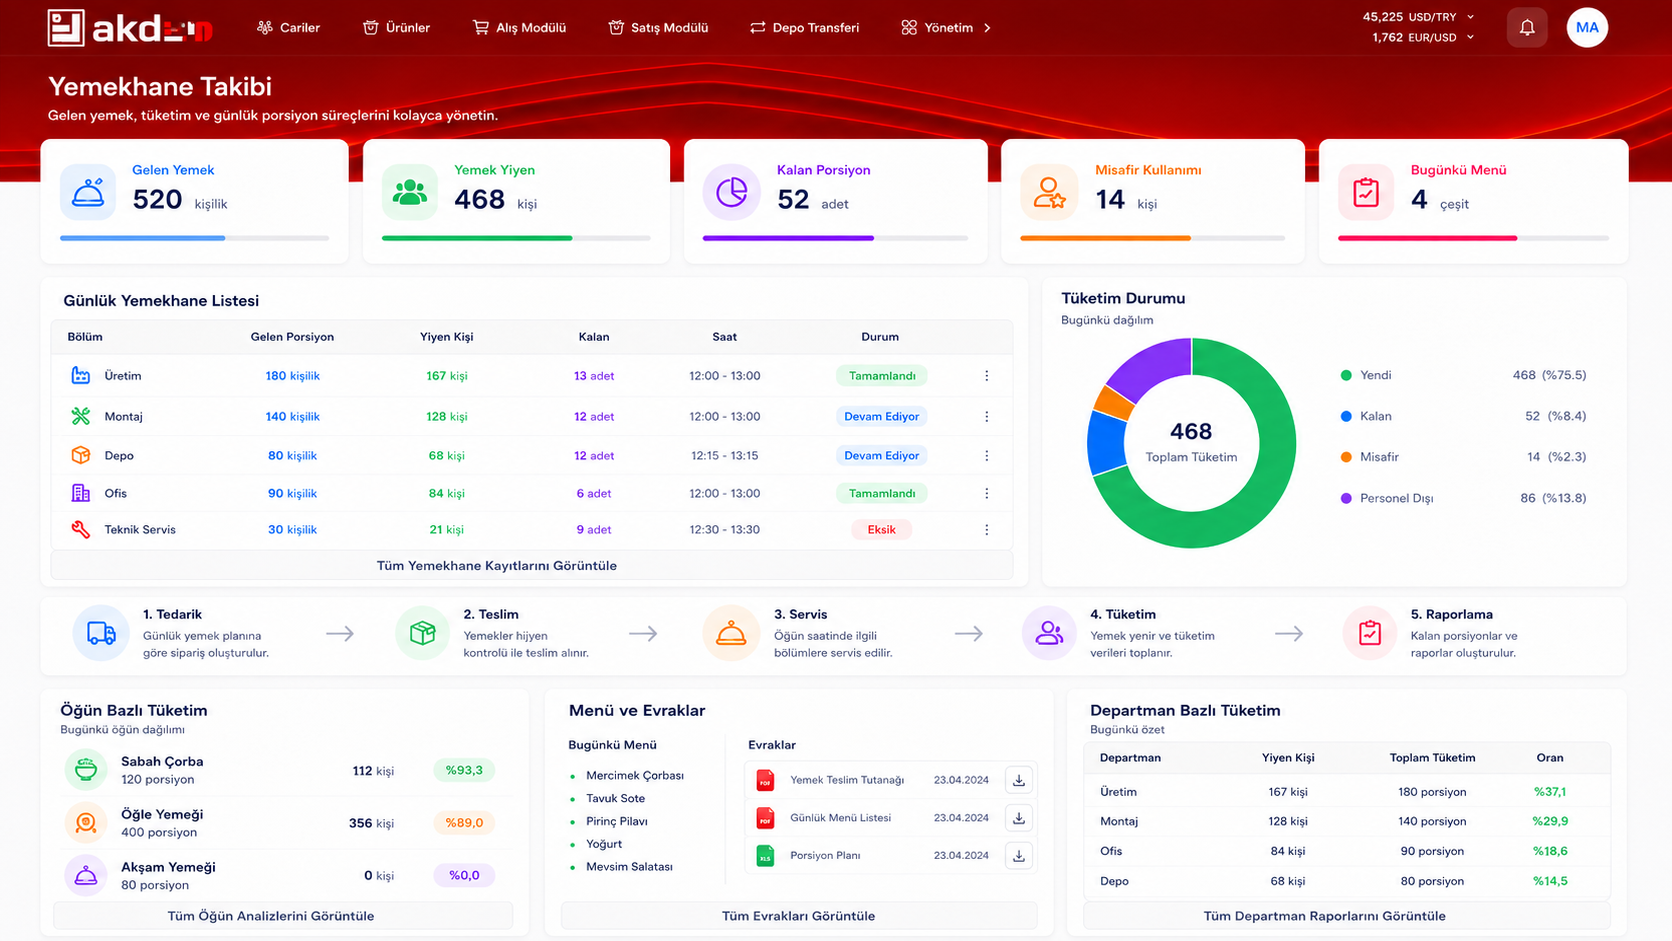Click the %93,3 Sabah Çorba rate badge

pyautogui.click(x=464, y=770)
